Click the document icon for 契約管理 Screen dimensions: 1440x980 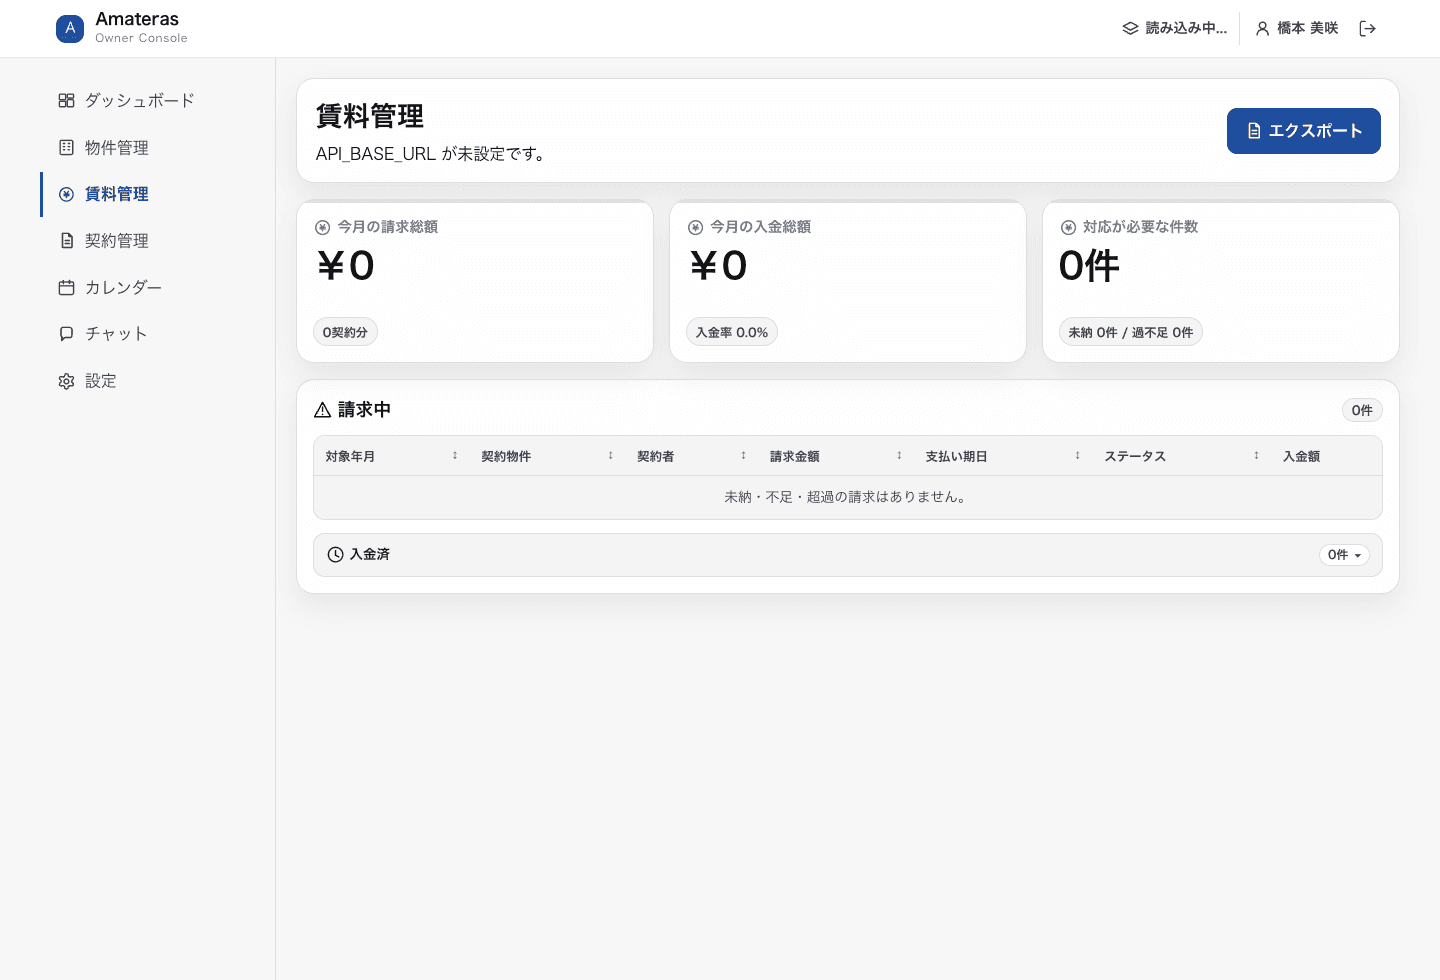[x=66, y=240]
